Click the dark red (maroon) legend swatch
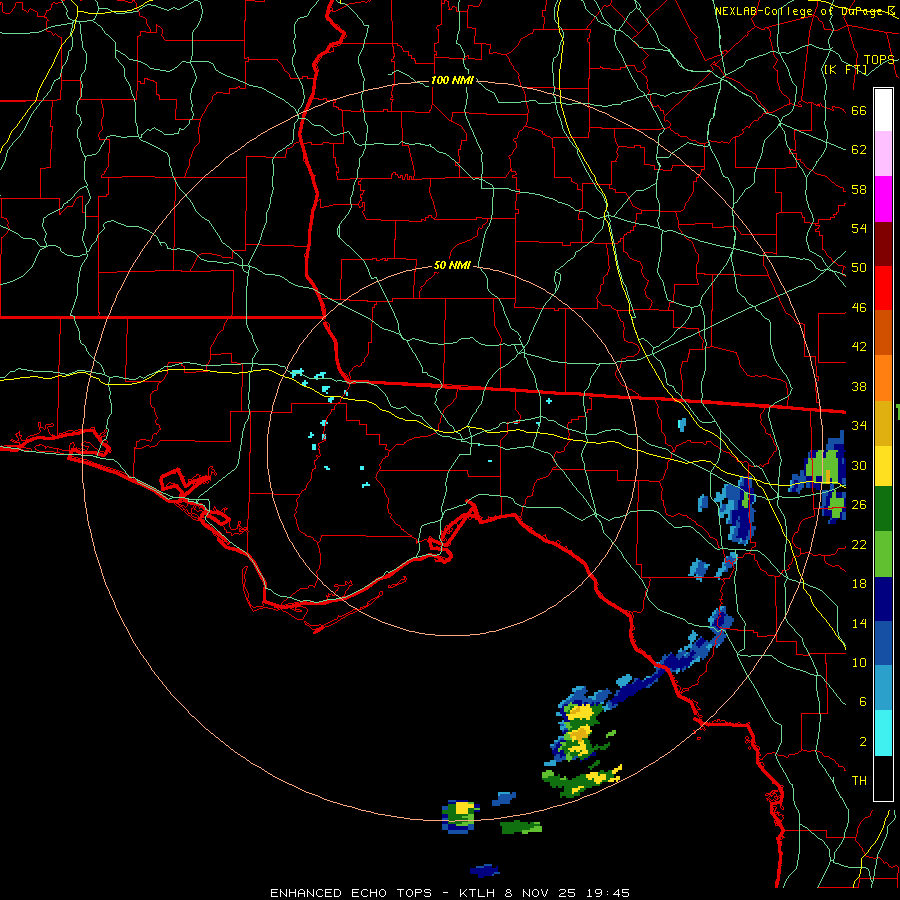This screenshot has width=900, height=900. point(883,243)
